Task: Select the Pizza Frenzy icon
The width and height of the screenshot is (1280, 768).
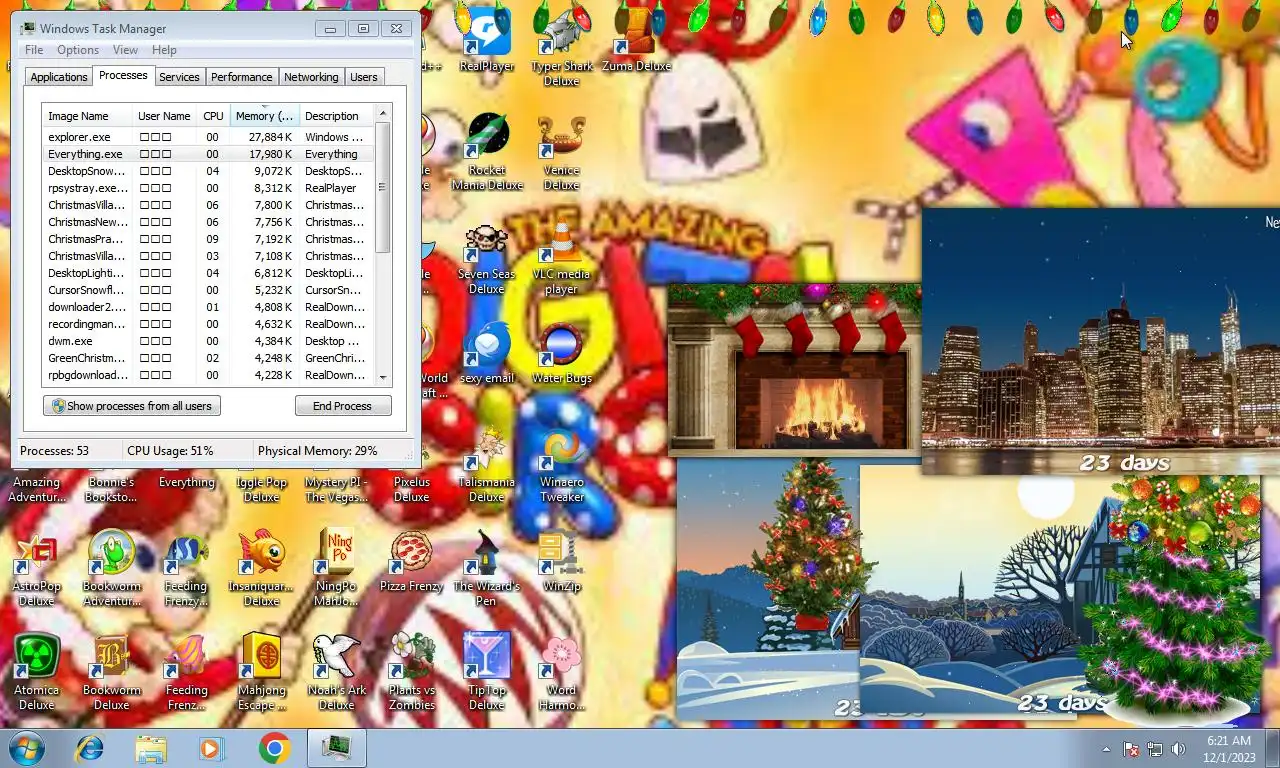Action: pos(411,560)
